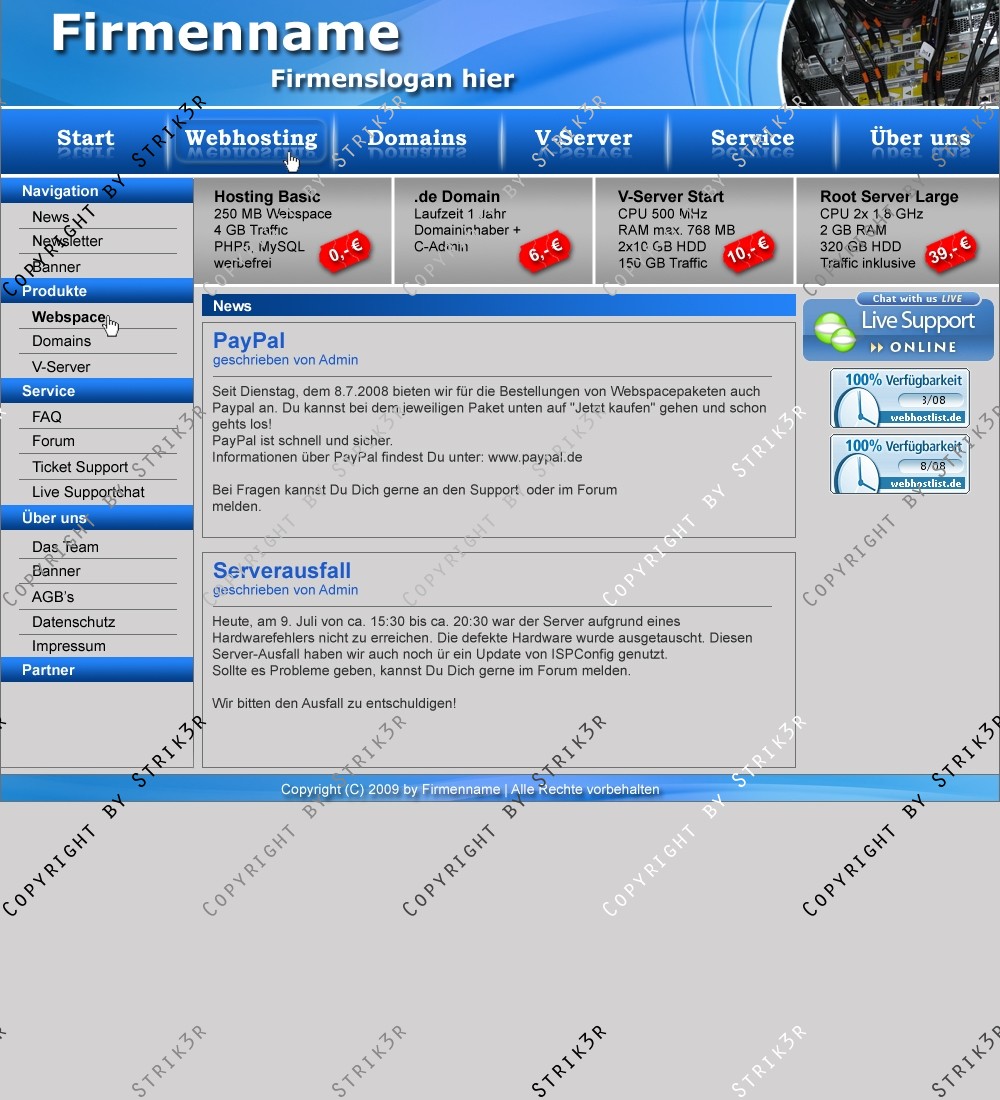Click the 'Firmenslogan hier' tagline
The height and width of the screenshot is (1100, 1000).
coord(393,79)
